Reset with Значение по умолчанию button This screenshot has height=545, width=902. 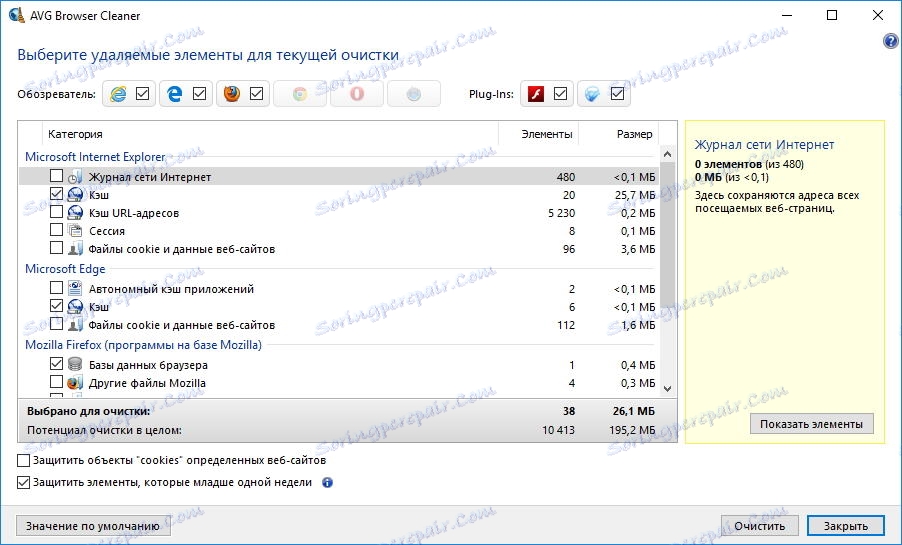[x=93, y=526]
